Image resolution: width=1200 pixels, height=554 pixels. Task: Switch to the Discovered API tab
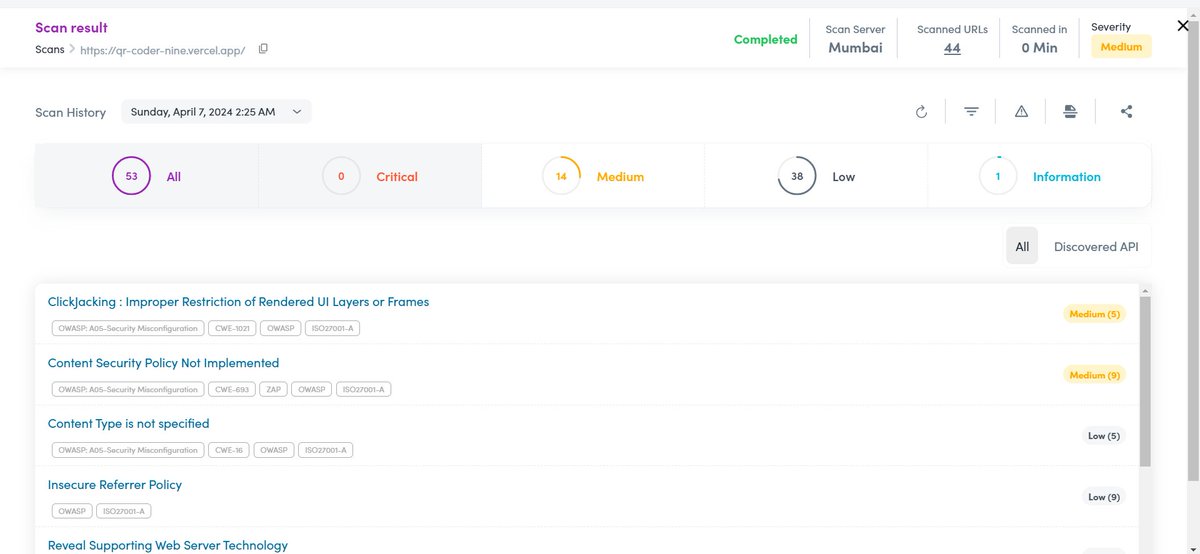pyautogui.click(x=1095, y=246)
